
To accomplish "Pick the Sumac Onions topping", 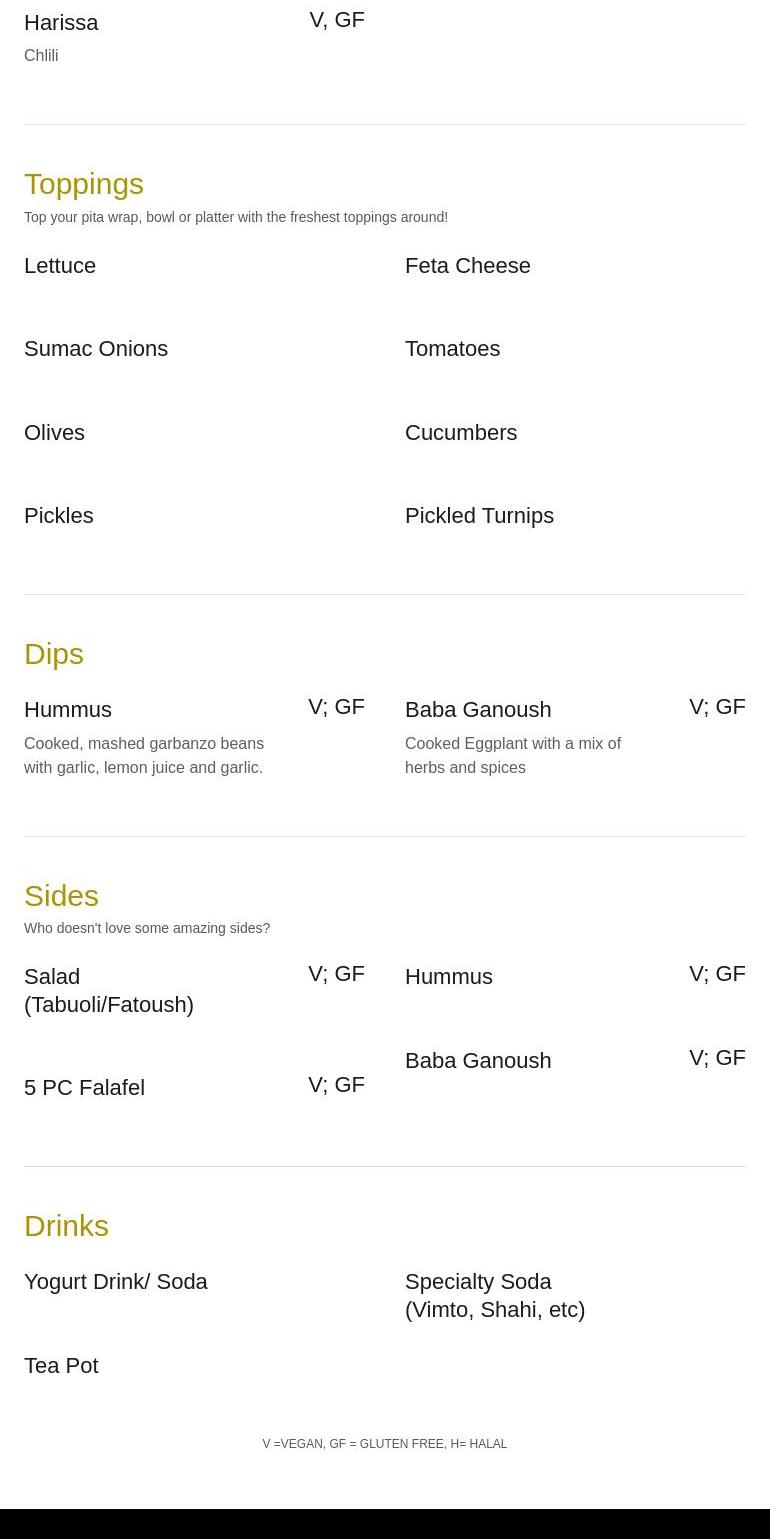I will point(96,349).
